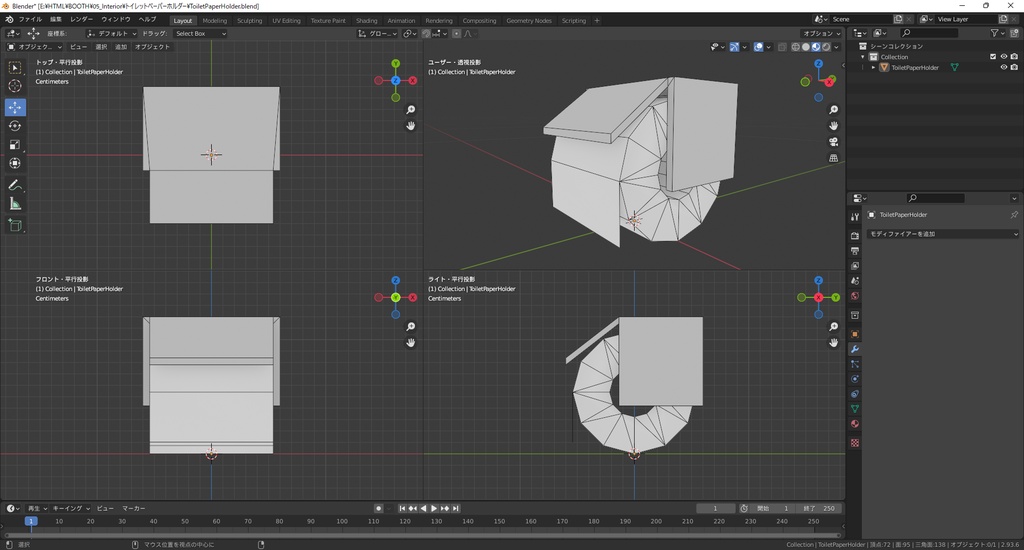The height and width of the screenshot is (550, 1024).
Task: Click the オプション button in viewport header
Action: tap(821, 33)
